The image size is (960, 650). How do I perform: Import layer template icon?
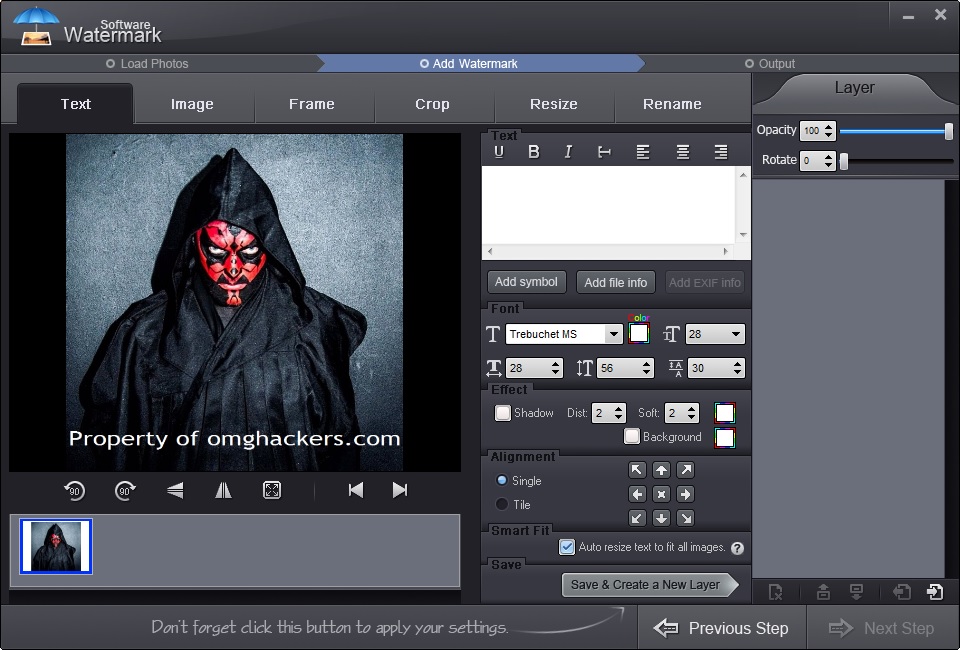[x=902, y=592]
